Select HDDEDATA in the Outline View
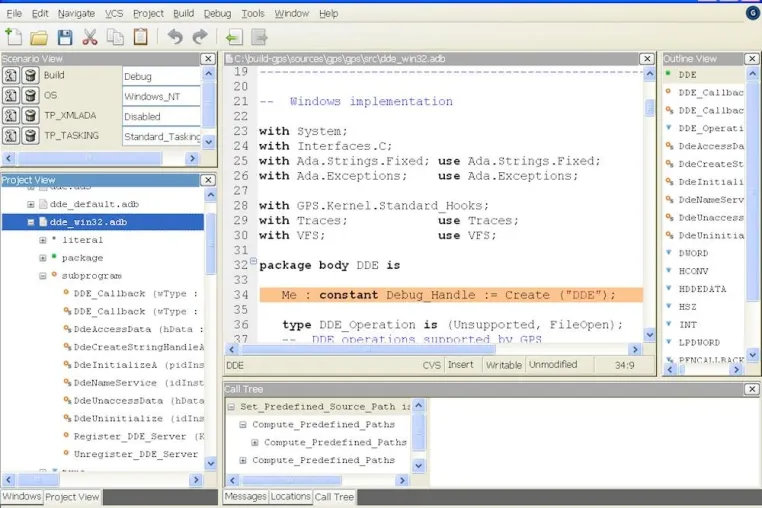Screen dimensions: 762x508 pos(702,289)
